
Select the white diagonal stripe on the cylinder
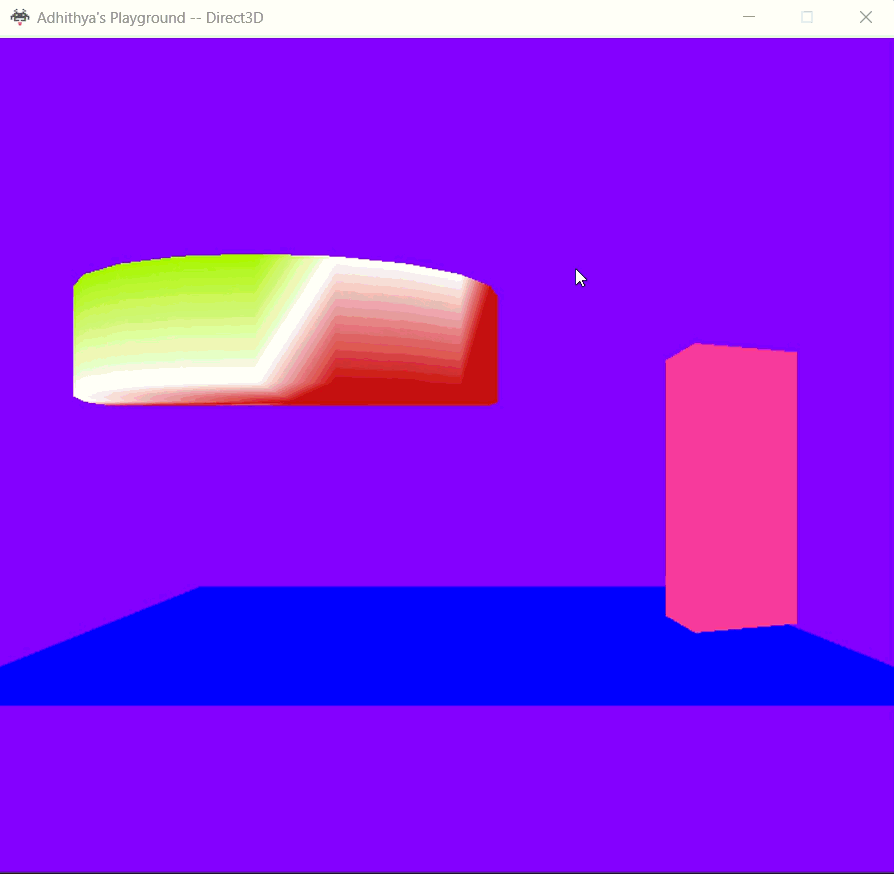[295, 320]
